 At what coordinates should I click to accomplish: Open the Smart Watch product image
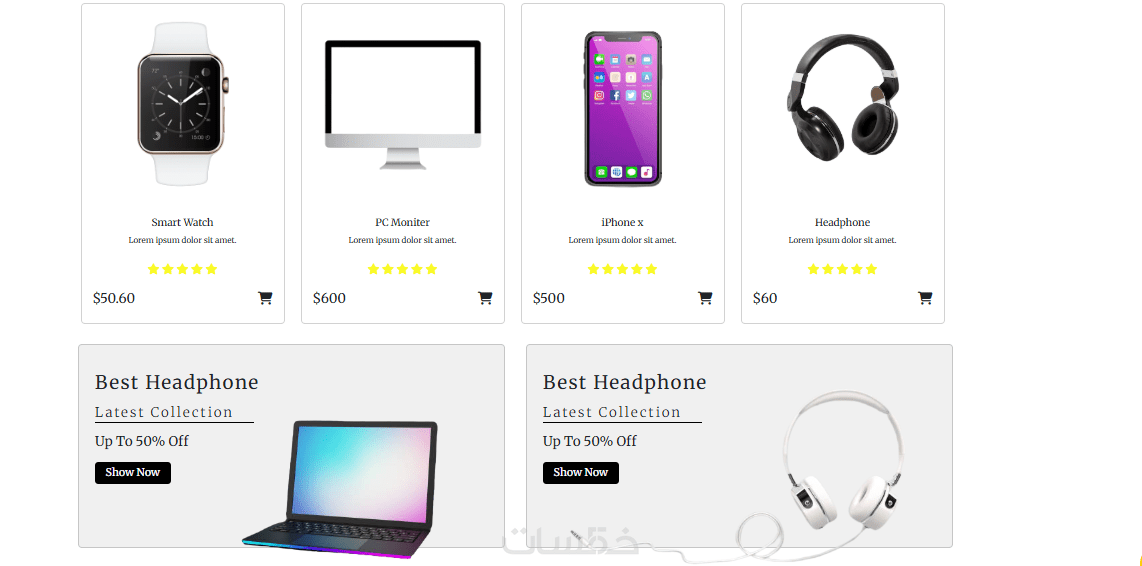coord(182,104)
